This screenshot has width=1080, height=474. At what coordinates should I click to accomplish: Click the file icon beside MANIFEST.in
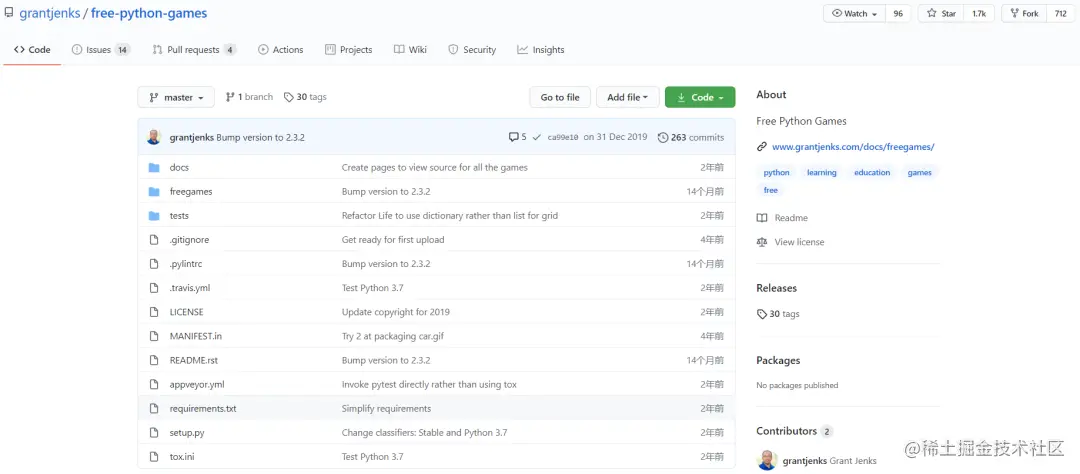click(154, 336)
